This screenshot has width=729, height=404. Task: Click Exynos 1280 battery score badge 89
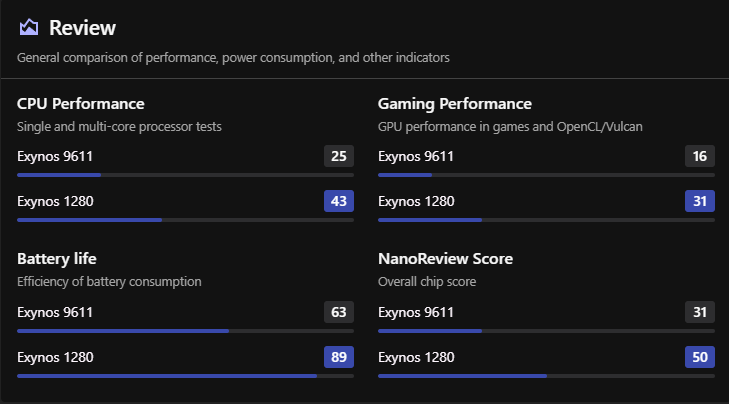pyautogui.click(x=339, y=357)
